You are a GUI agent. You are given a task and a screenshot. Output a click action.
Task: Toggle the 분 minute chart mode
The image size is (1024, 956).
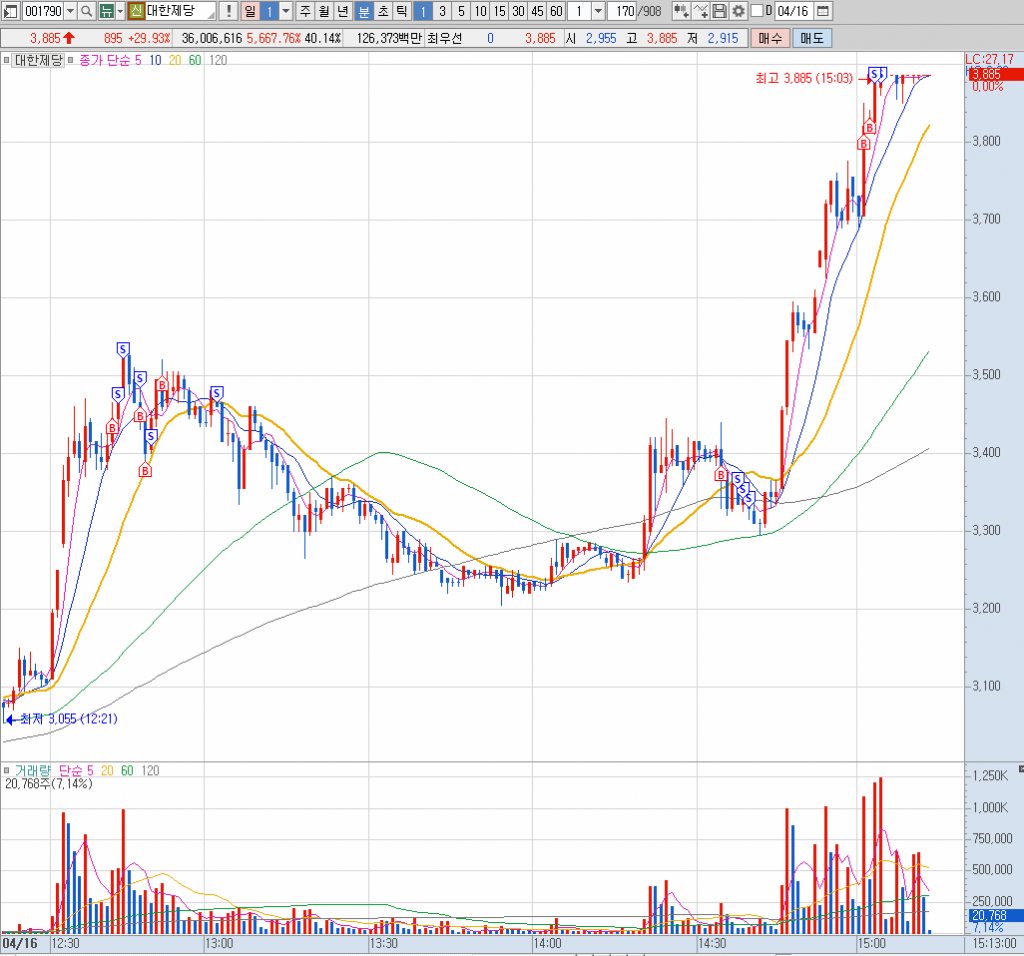coord(364,11)
